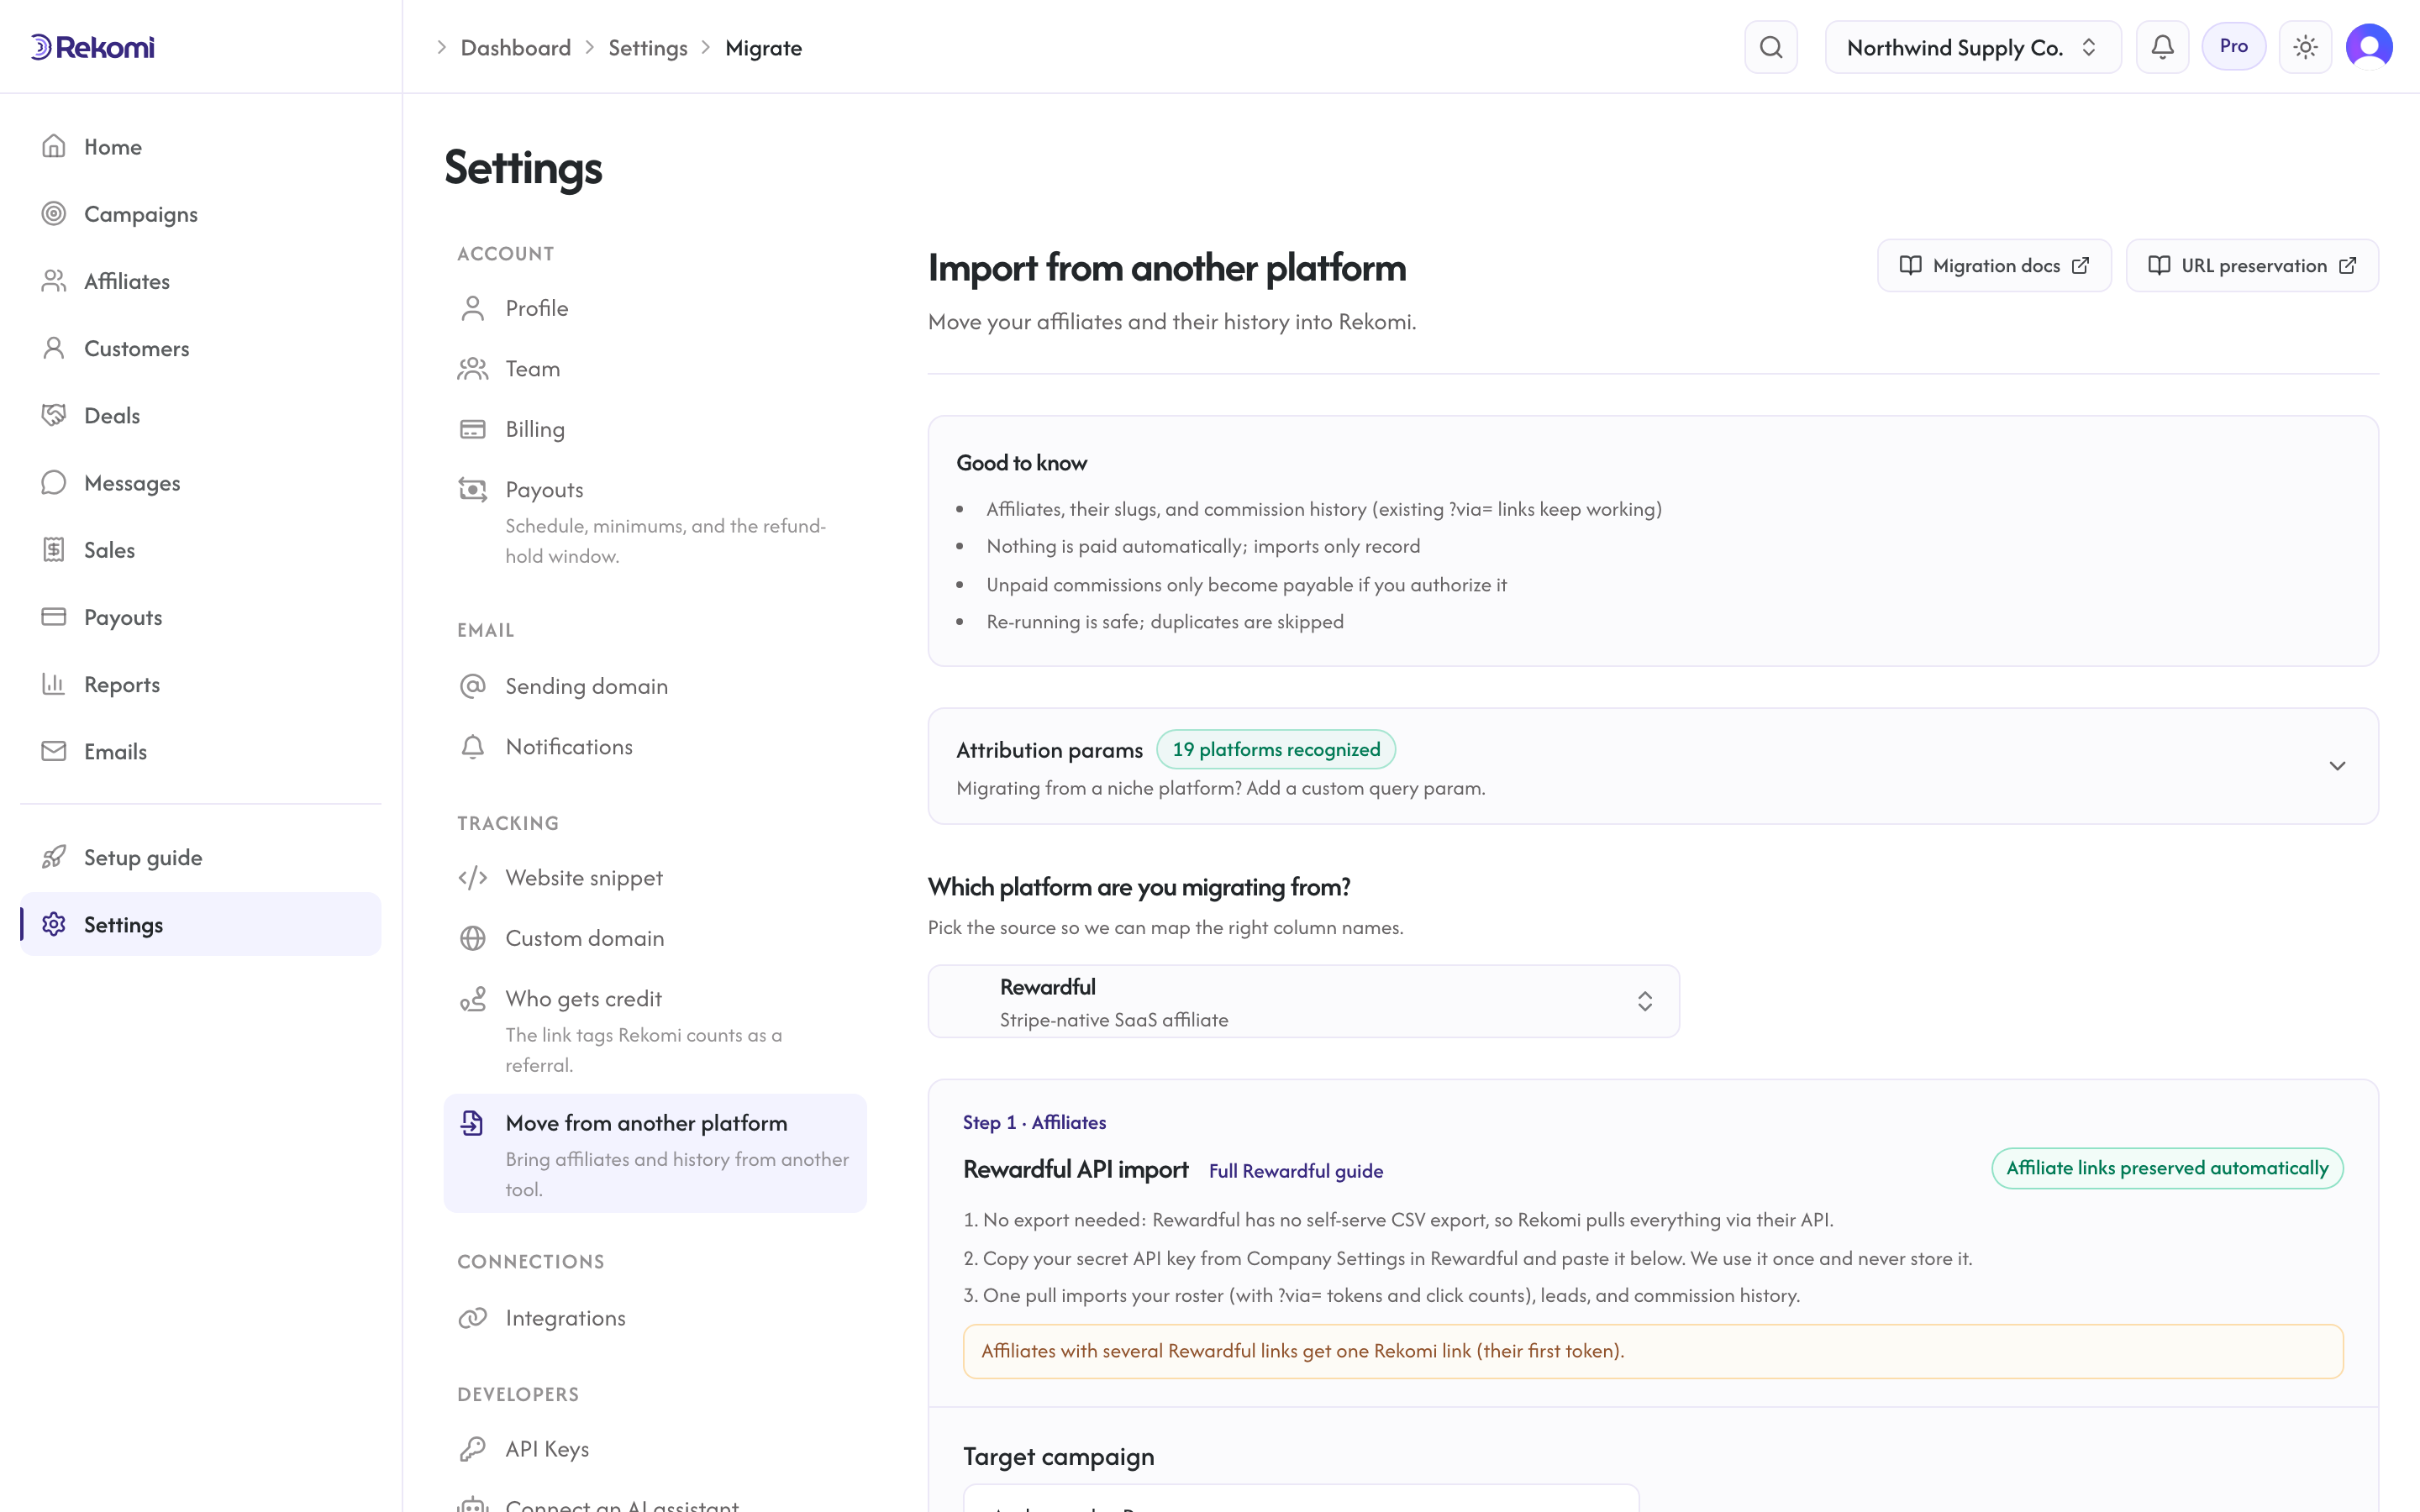
Task: Open Integrations settings
Action: [655, 1318]
